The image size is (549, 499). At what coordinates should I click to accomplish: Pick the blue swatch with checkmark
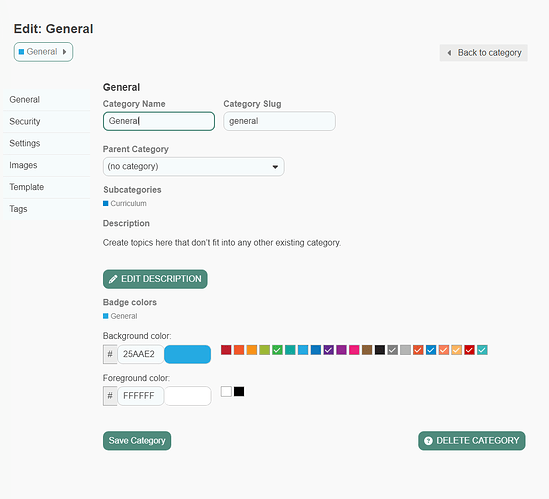(431, 350)
